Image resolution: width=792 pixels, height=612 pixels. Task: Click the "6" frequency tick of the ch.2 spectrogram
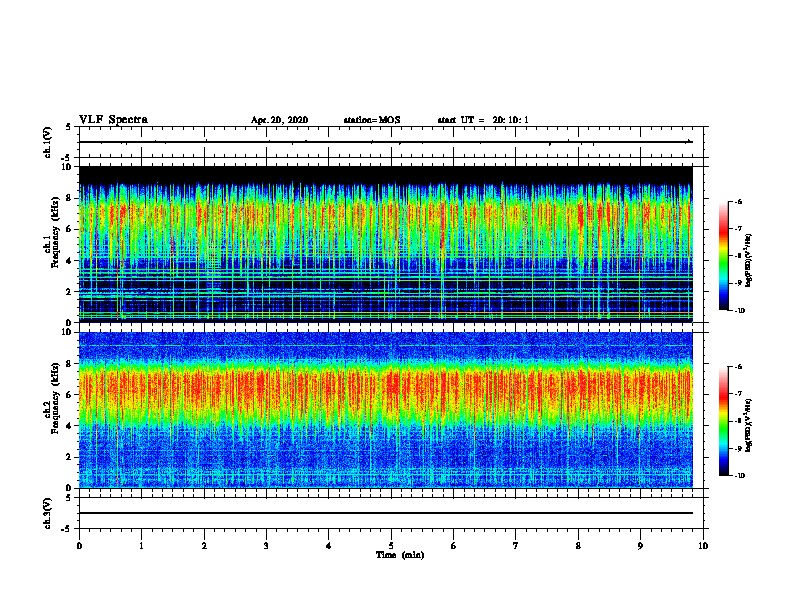point(70,395)
